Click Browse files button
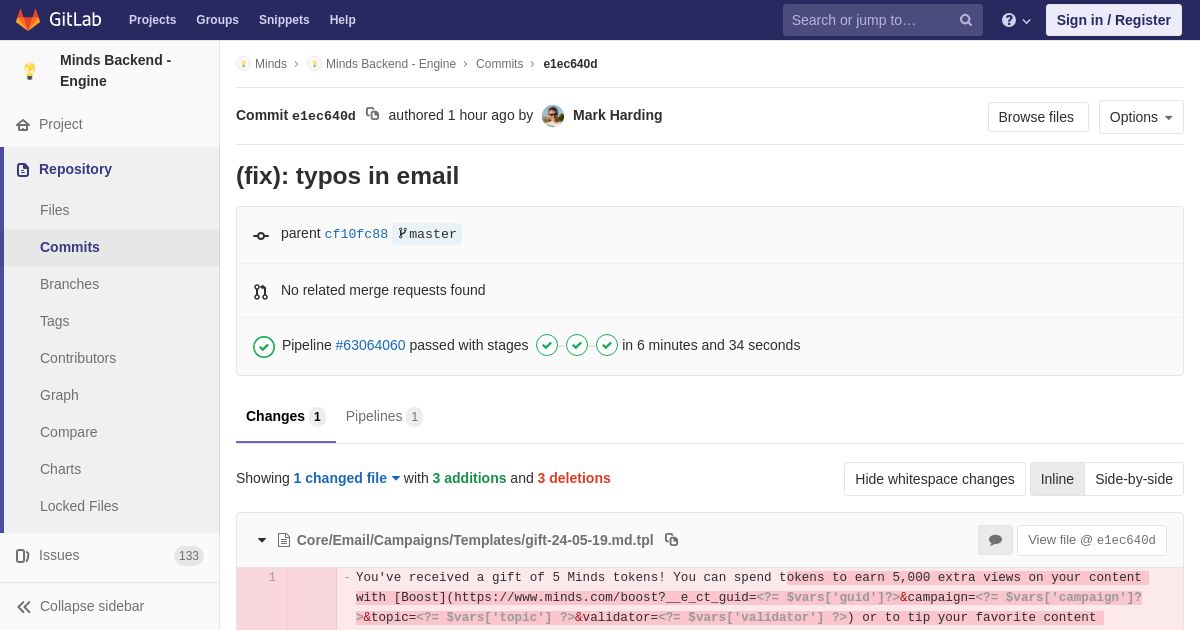 [1038, 117]
